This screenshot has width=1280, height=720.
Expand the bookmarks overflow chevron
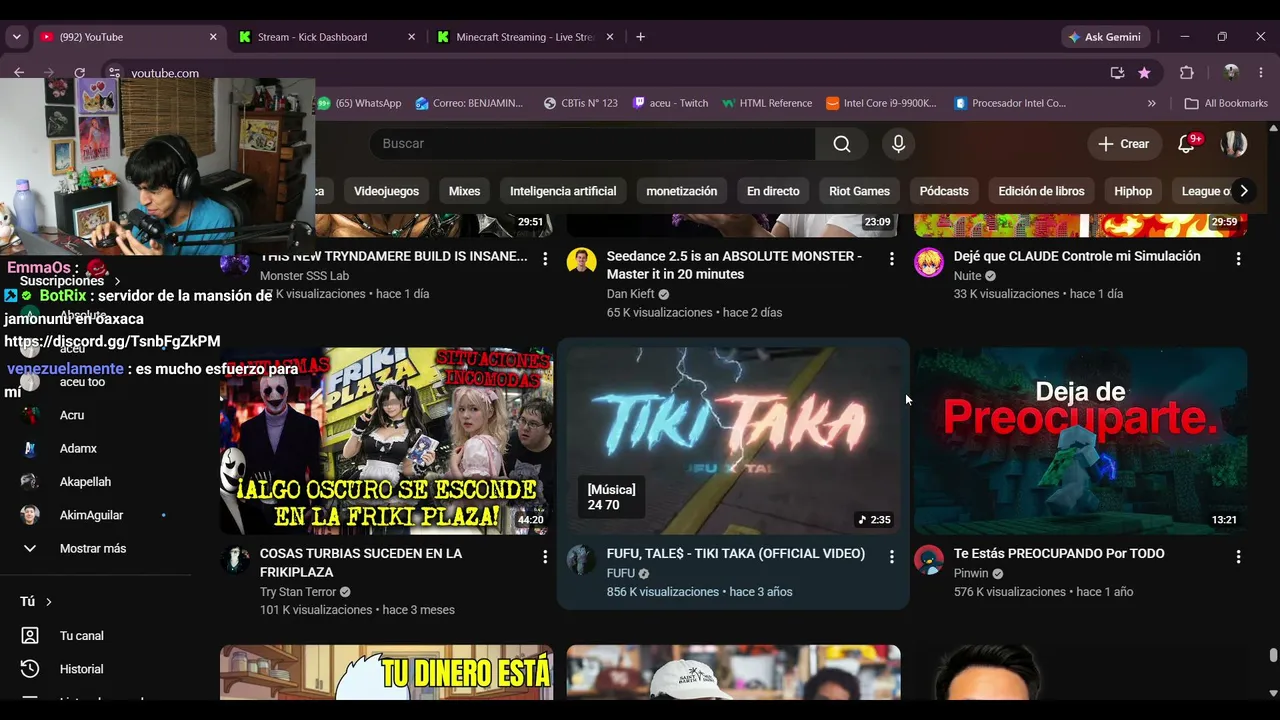1152,103
